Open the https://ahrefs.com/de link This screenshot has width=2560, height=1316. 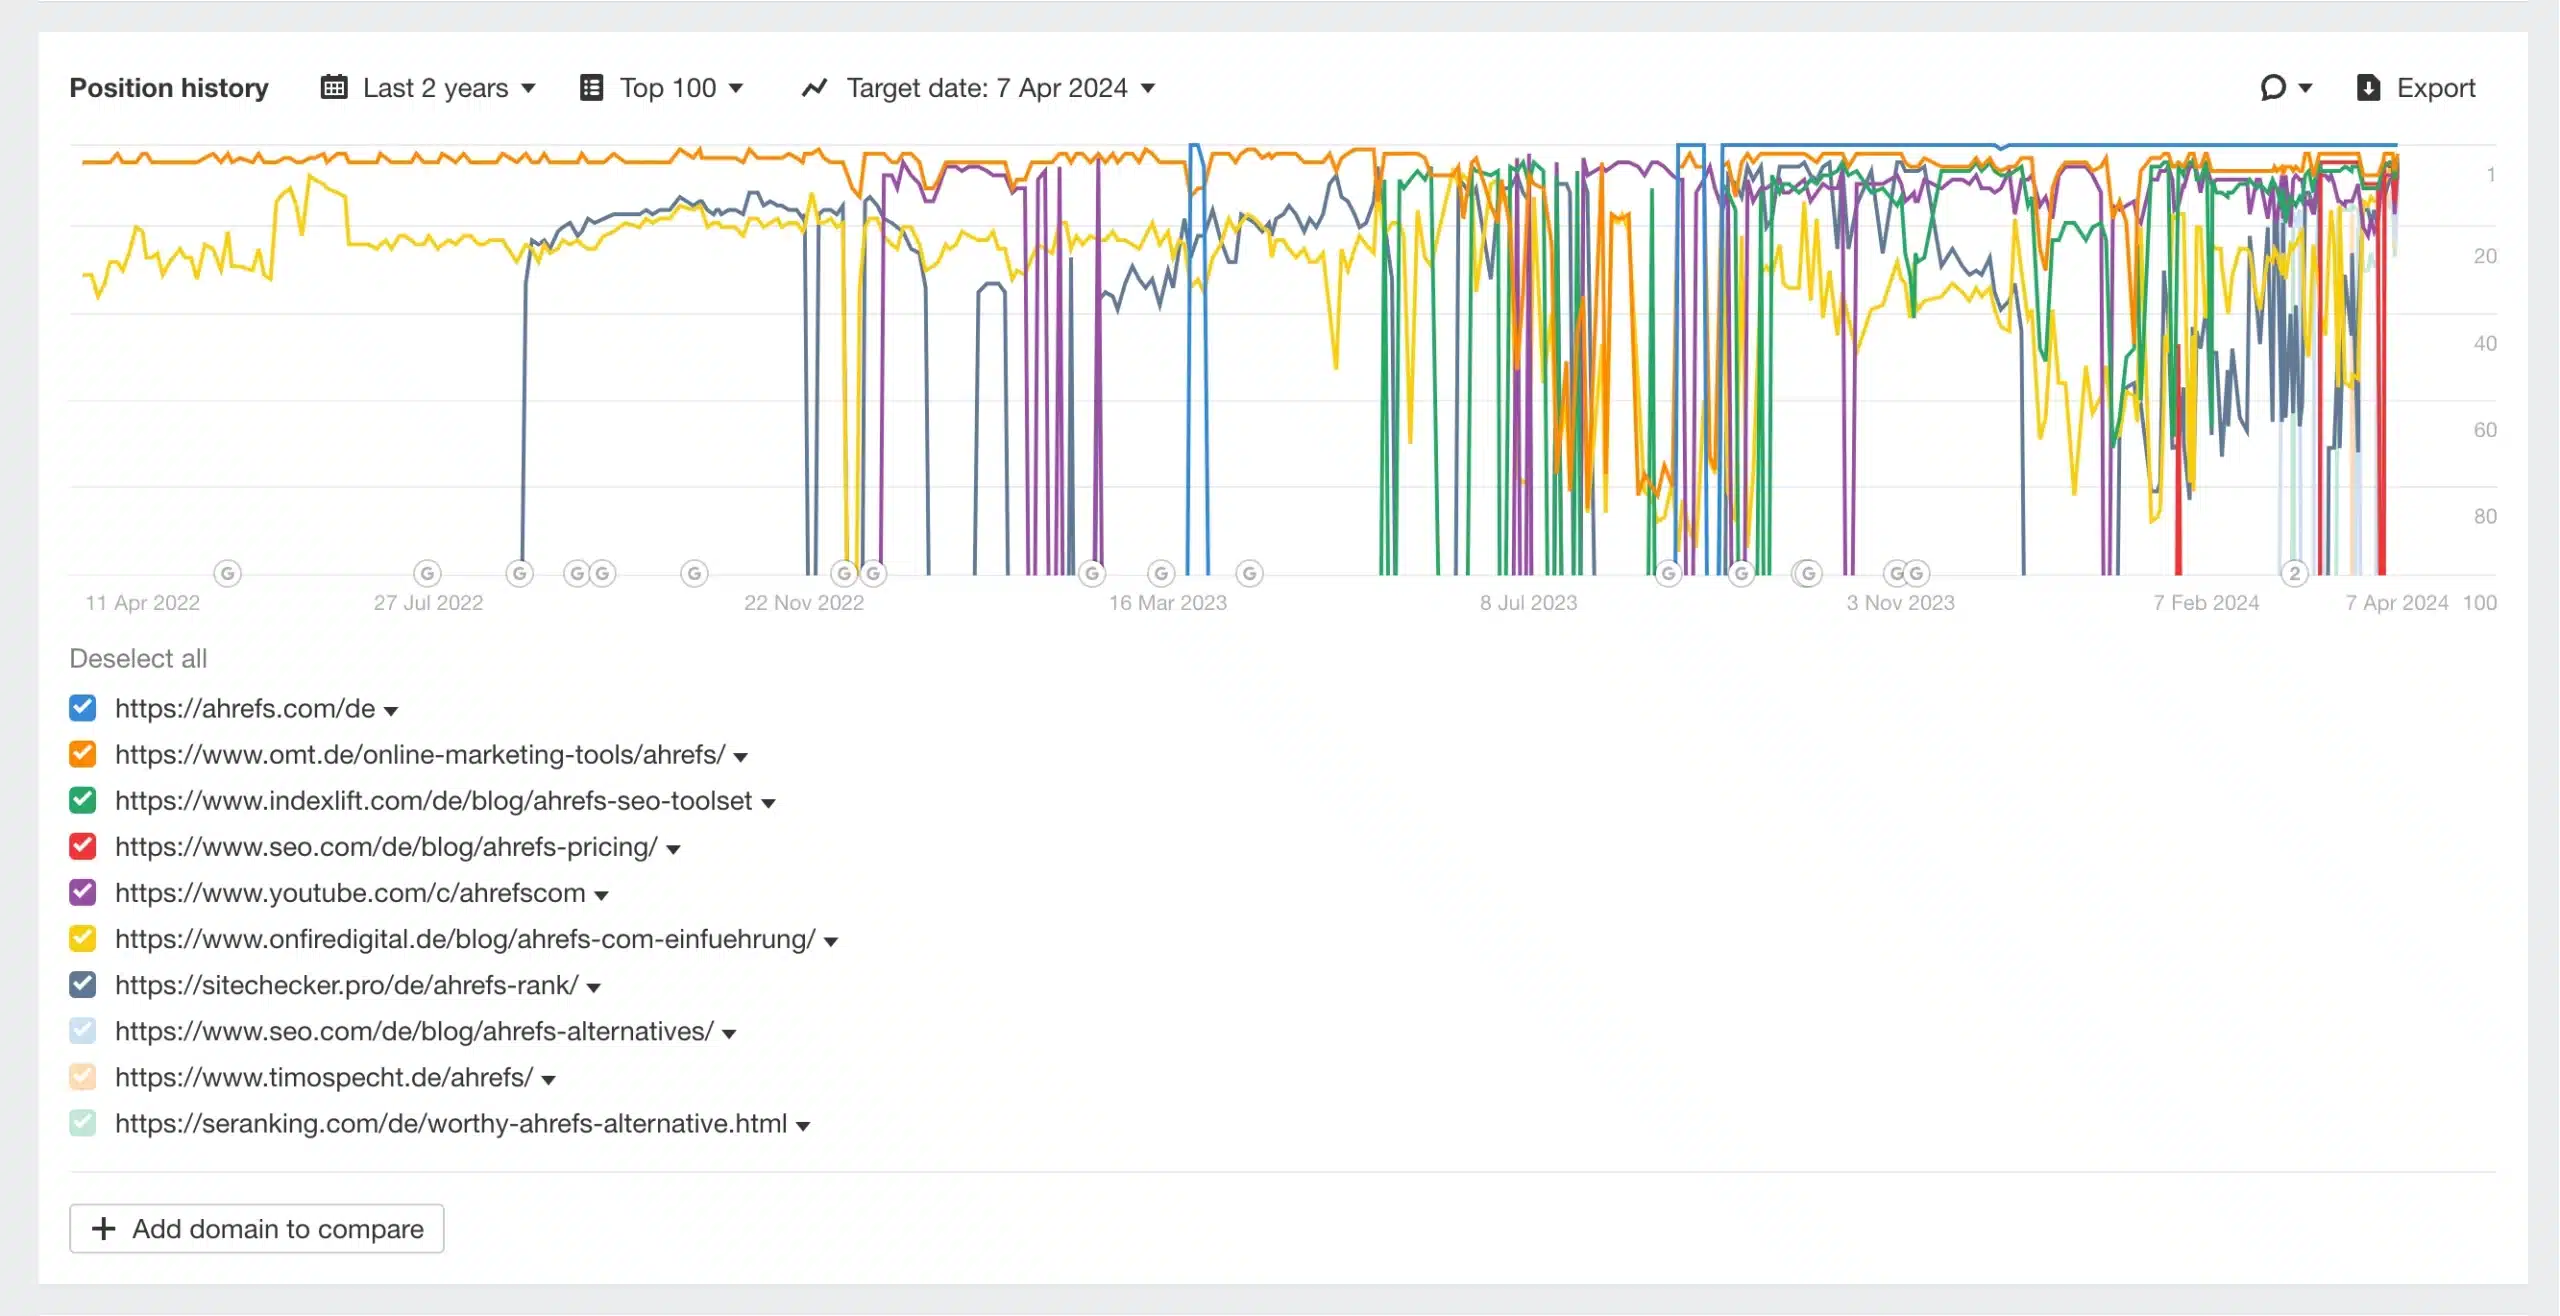point(245,708)
